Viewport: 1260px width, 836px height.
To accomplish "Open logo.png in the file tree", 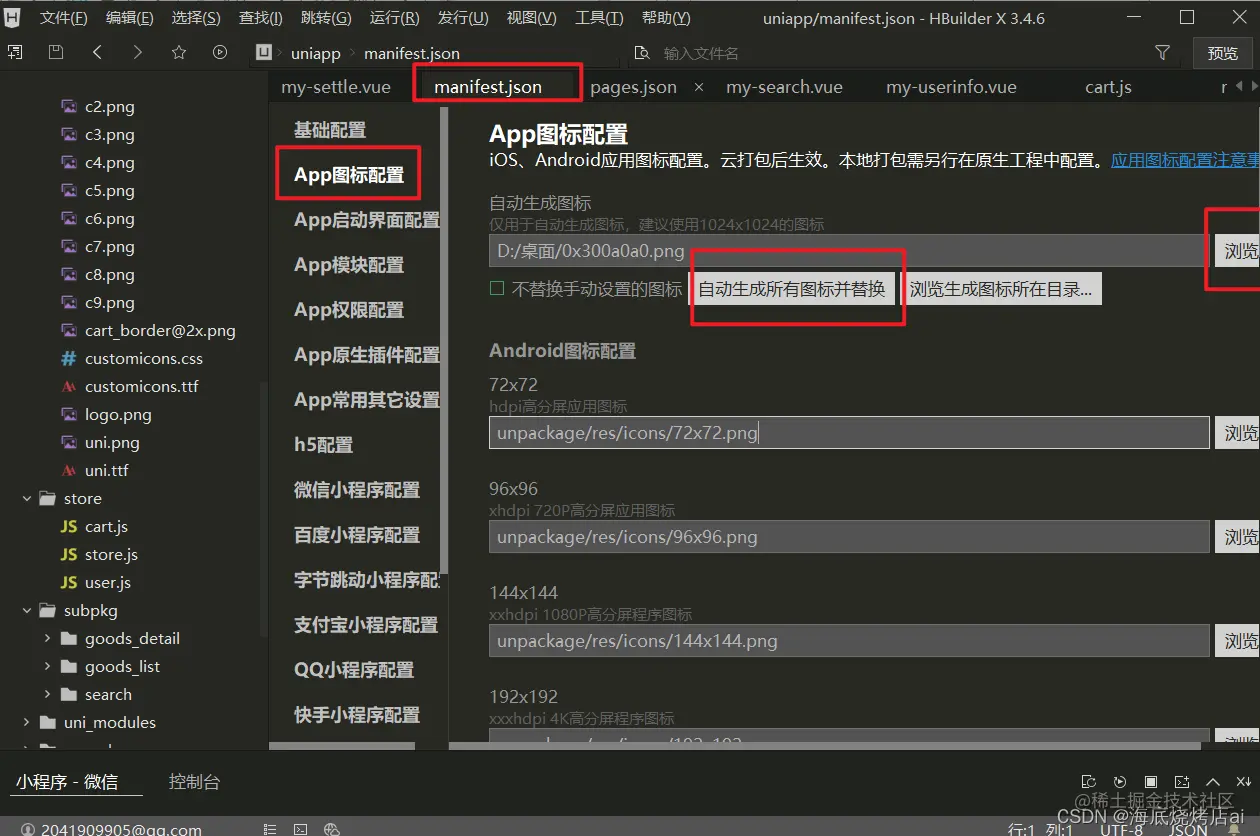I will pyautogui.click(x=118, y=414).
